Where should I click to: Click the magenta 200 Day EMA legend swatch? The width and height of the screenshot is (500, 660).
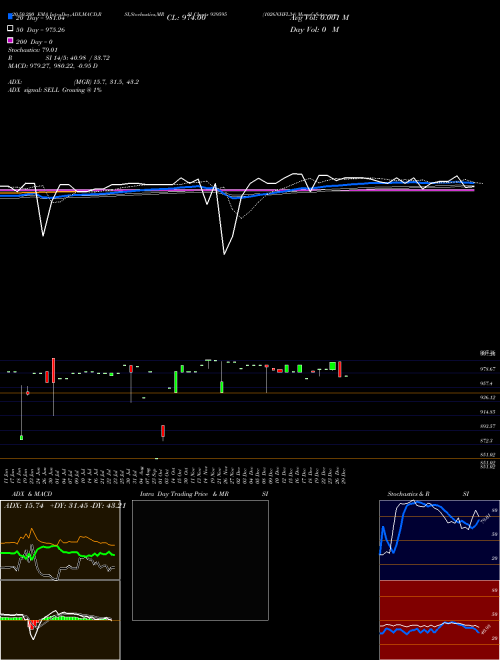(11, 40)
